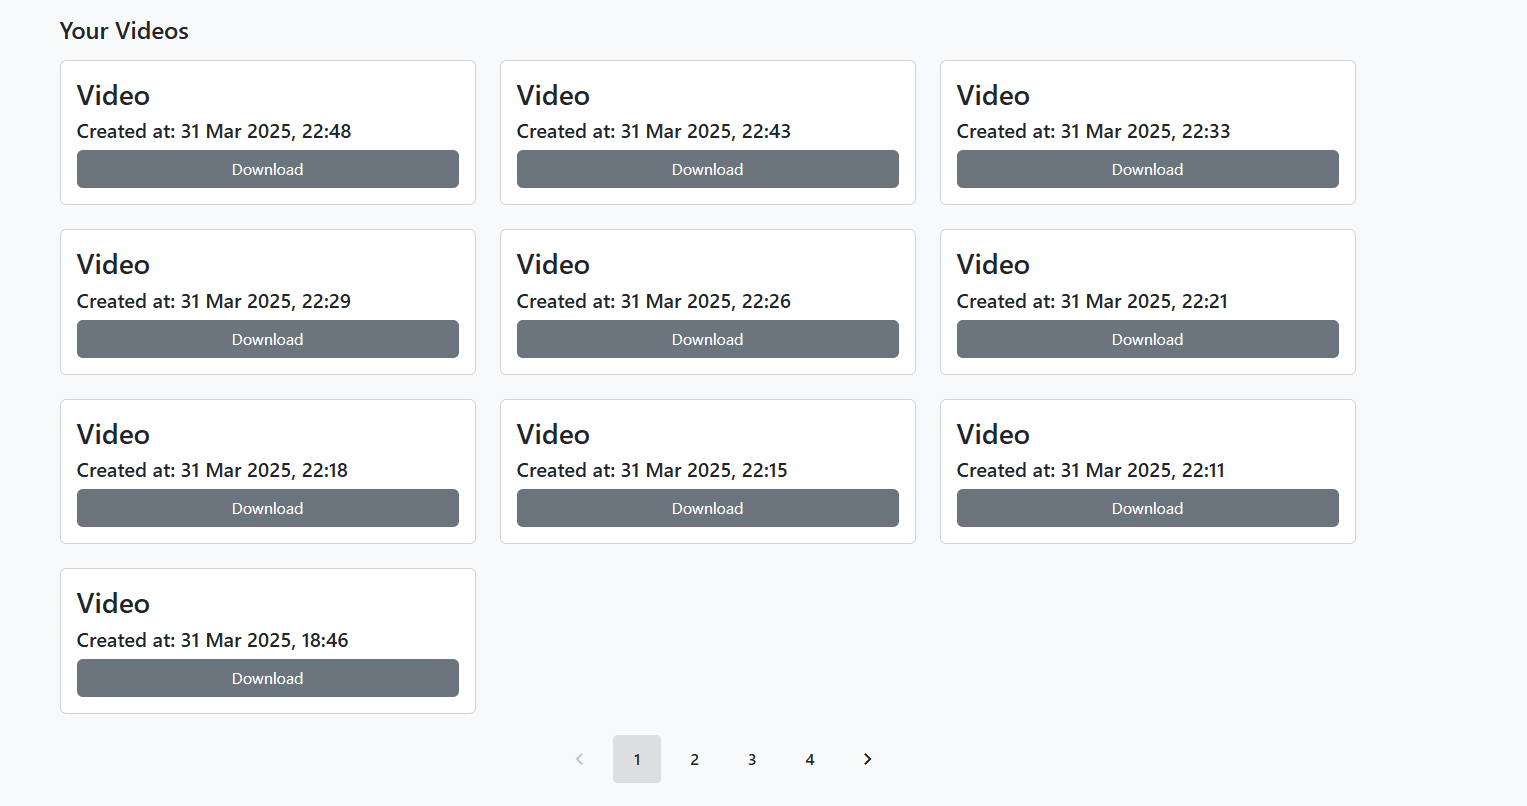Open page 4 of the video list
Viewport: 1527px width, 806px height.
click(x=810, y=759)
